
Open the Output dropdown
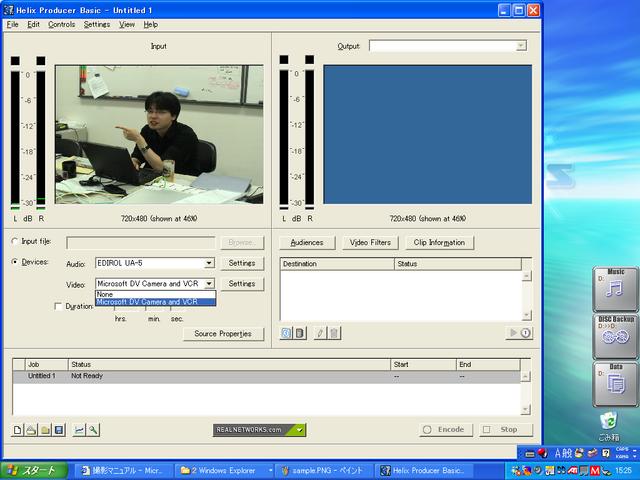pyautogui.click(x=521, y=46)
